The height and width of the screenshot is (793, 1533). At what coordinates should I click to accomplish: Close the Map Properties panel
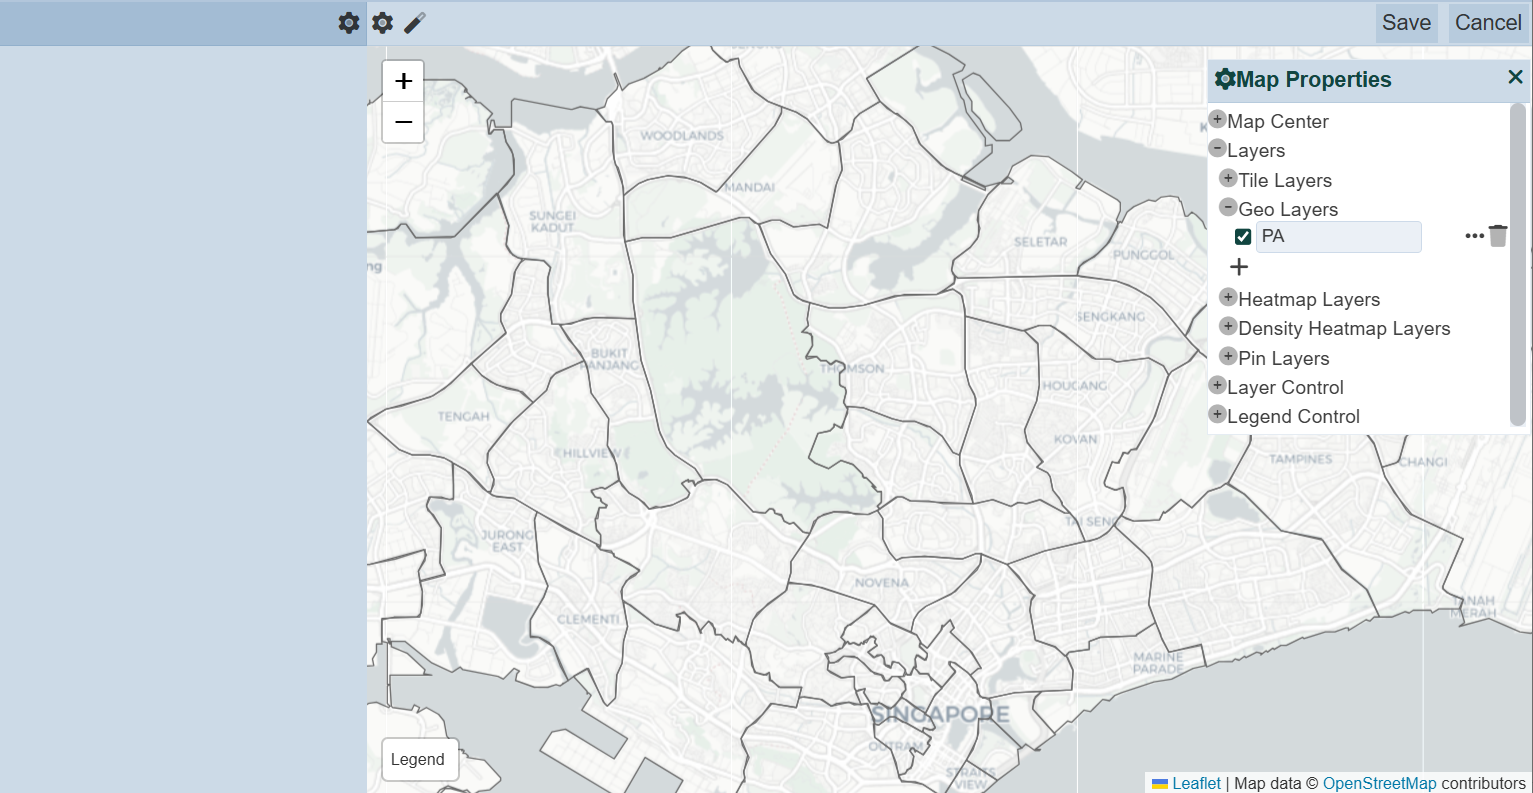[x=1515, y=78]
